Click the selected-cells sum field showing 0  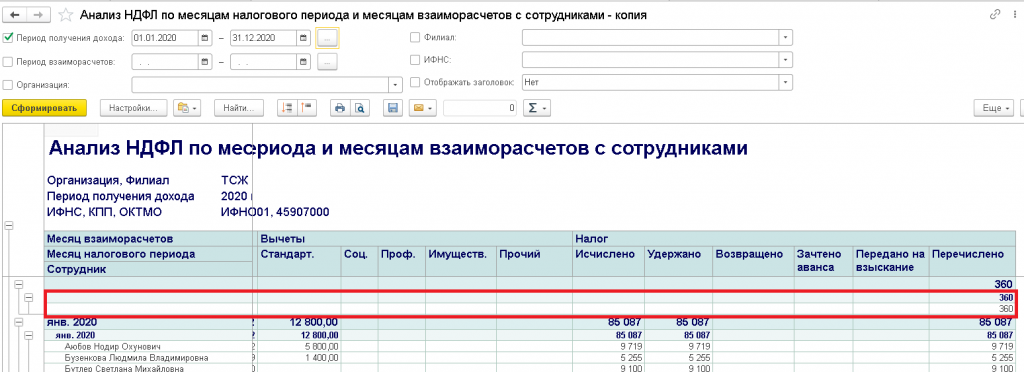point(481,108)
